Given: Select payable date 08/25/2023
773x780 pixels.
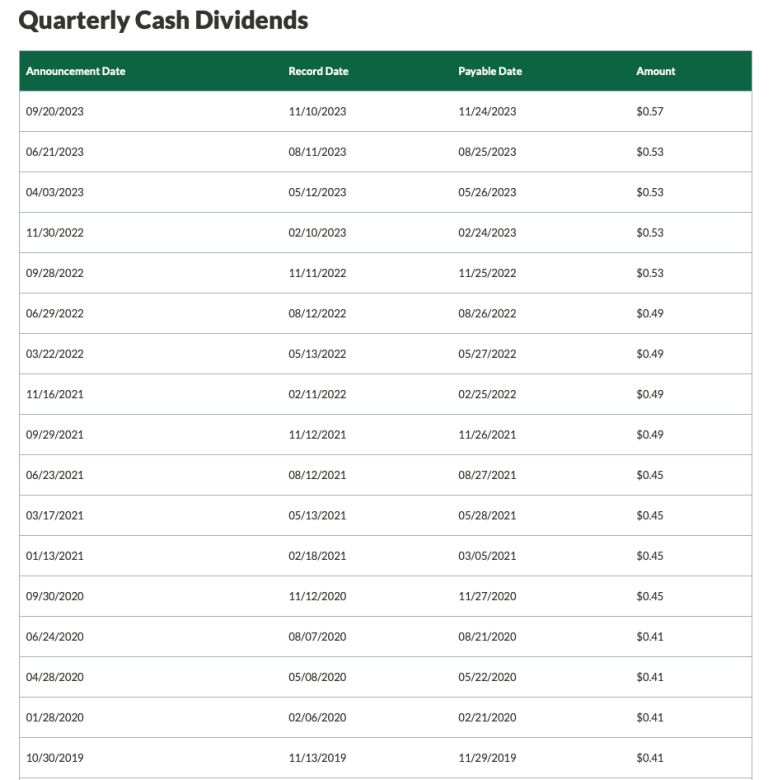Looking at the screenshot, I should point(487,152).
